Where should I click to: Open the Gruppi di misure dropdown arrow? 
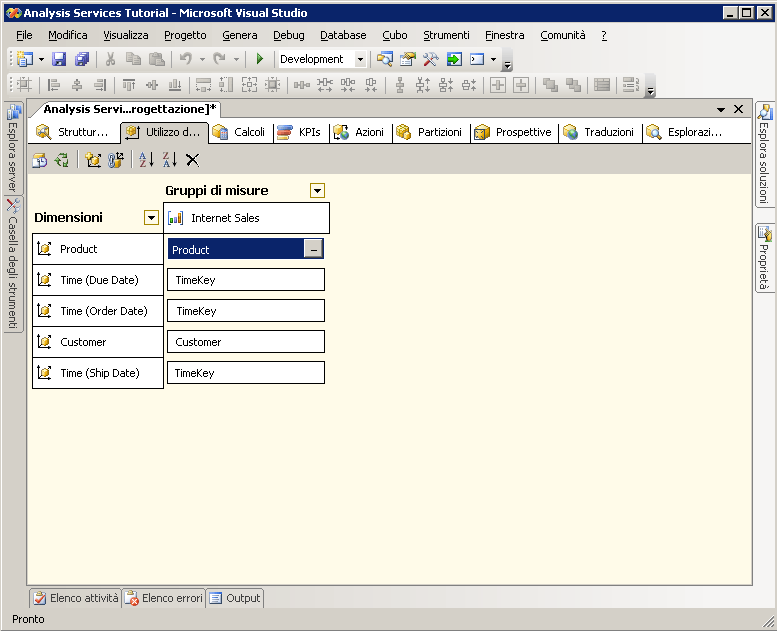[x=317, y=190]
